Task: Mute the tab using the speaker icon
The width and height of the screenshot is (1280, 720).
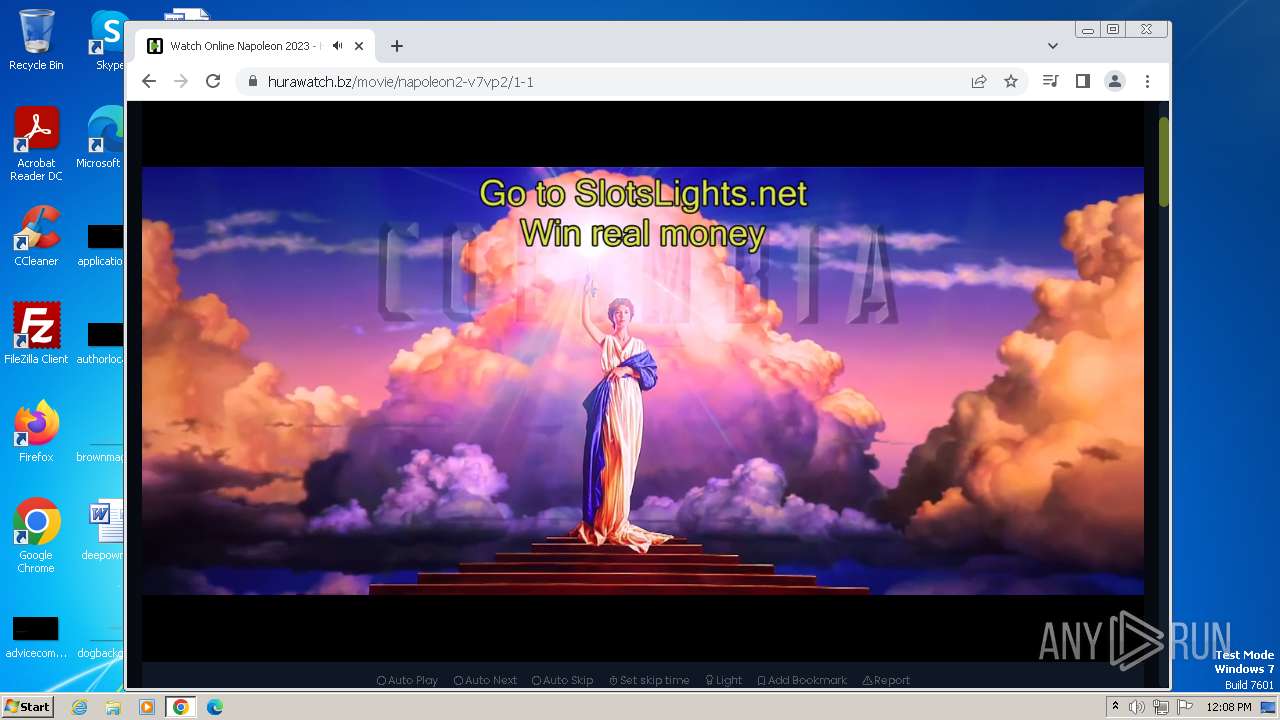Action: [x=338, y=46]
